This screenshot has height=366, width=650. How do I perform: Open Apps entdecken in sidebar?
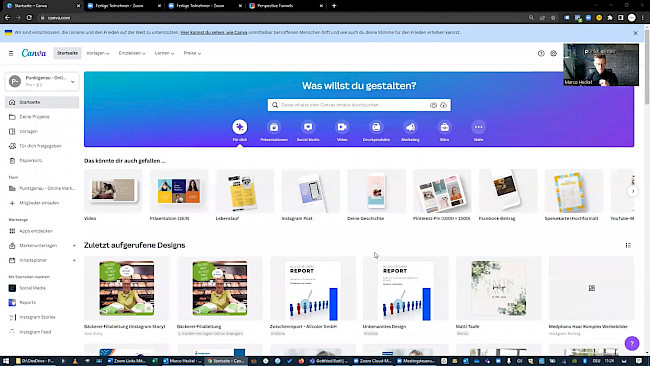pyautogui.click(x=42, y=231)
